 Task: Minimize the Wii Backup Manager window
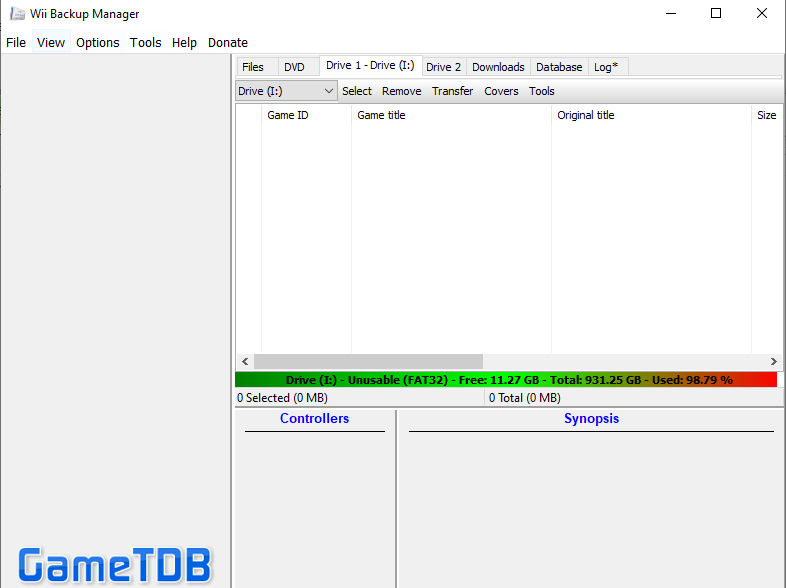coord(671,14)
